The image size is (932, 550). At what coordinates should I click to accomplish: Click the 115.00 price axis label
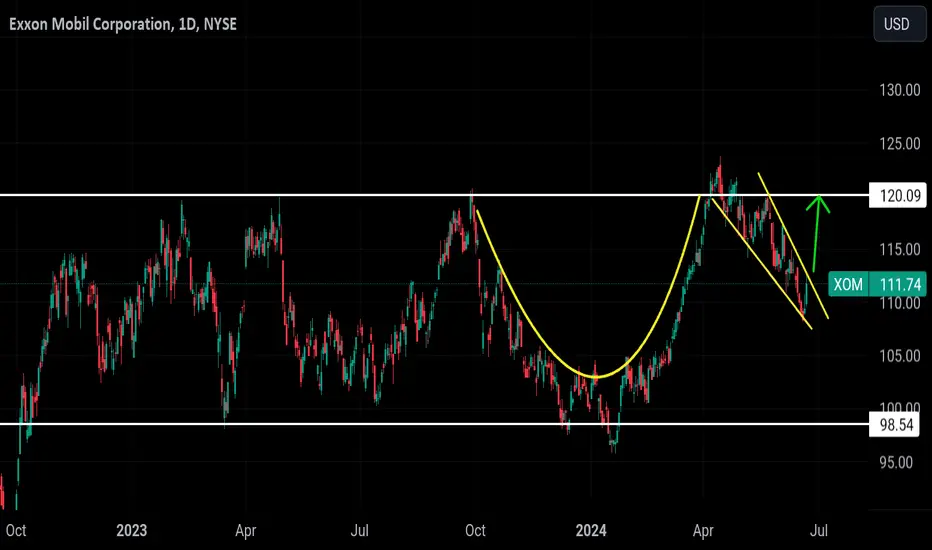899,250
